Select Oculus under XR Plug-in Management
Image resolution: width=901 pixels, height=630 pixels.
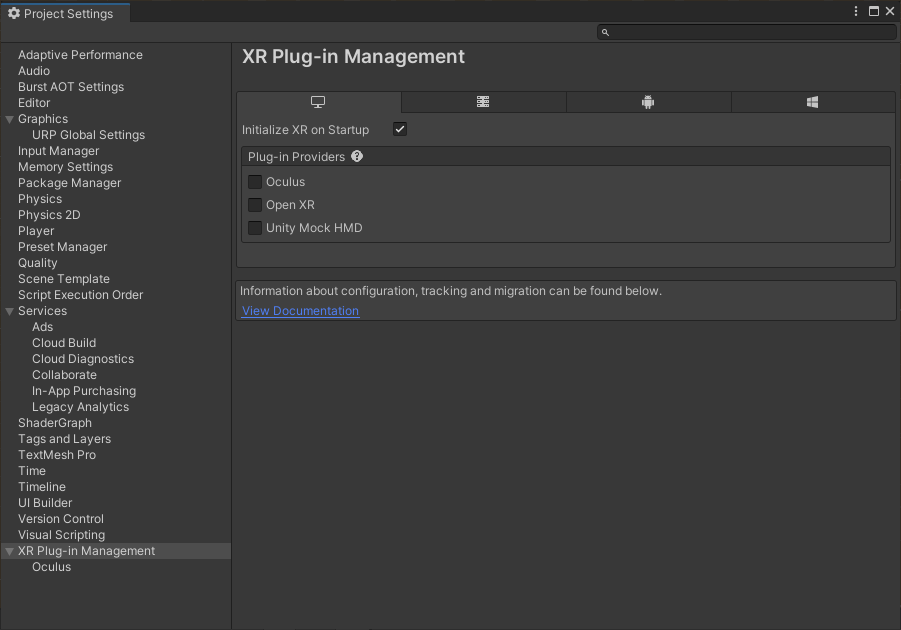coord(52,567)
